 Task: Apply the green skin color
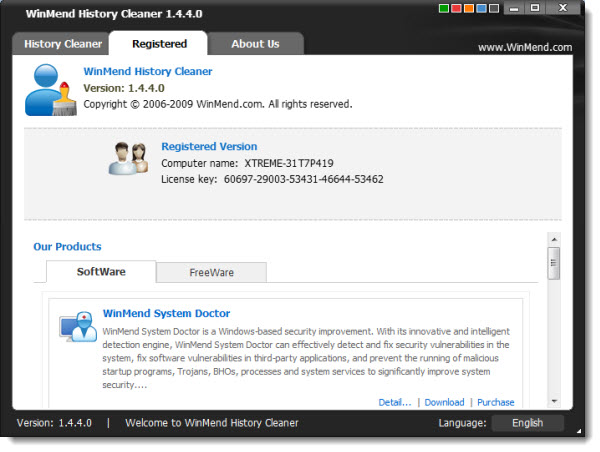(443, 10)
